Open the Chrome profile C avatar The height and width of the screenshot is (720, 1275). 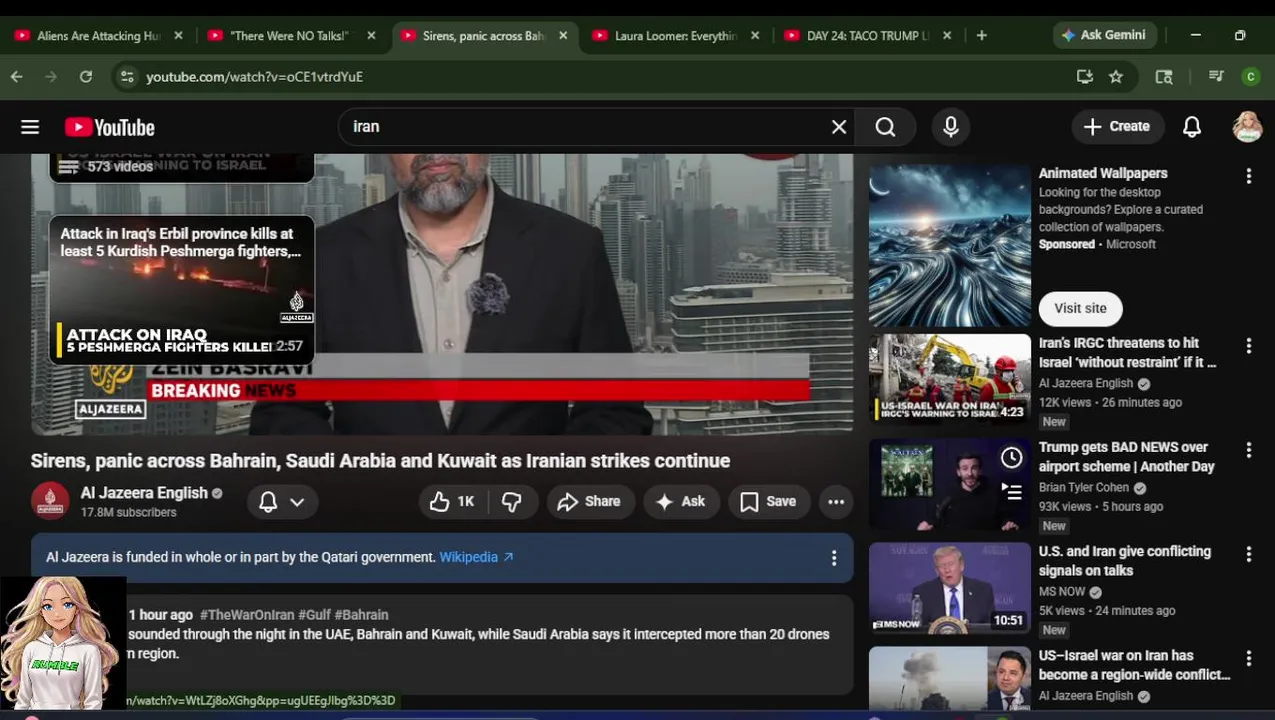(x=1250, y=76)
